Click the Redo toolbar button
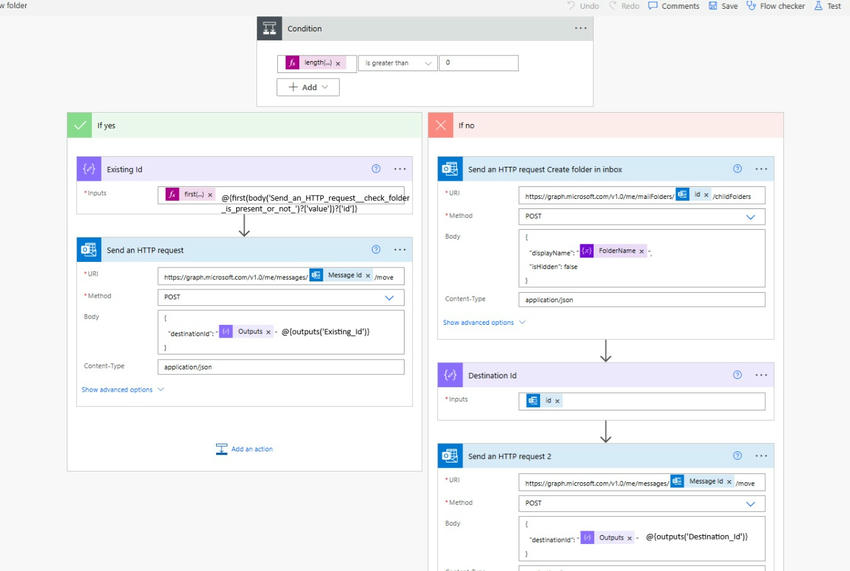The height and width of the screenshot is (571, 850). [x=624, y=6]
